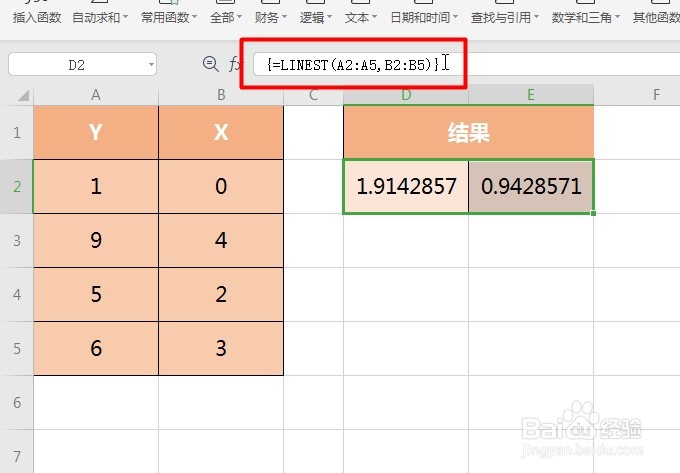Screen dimensions: 680x473
Task: Click the Select All corner triangle
Action: [24, 95]
